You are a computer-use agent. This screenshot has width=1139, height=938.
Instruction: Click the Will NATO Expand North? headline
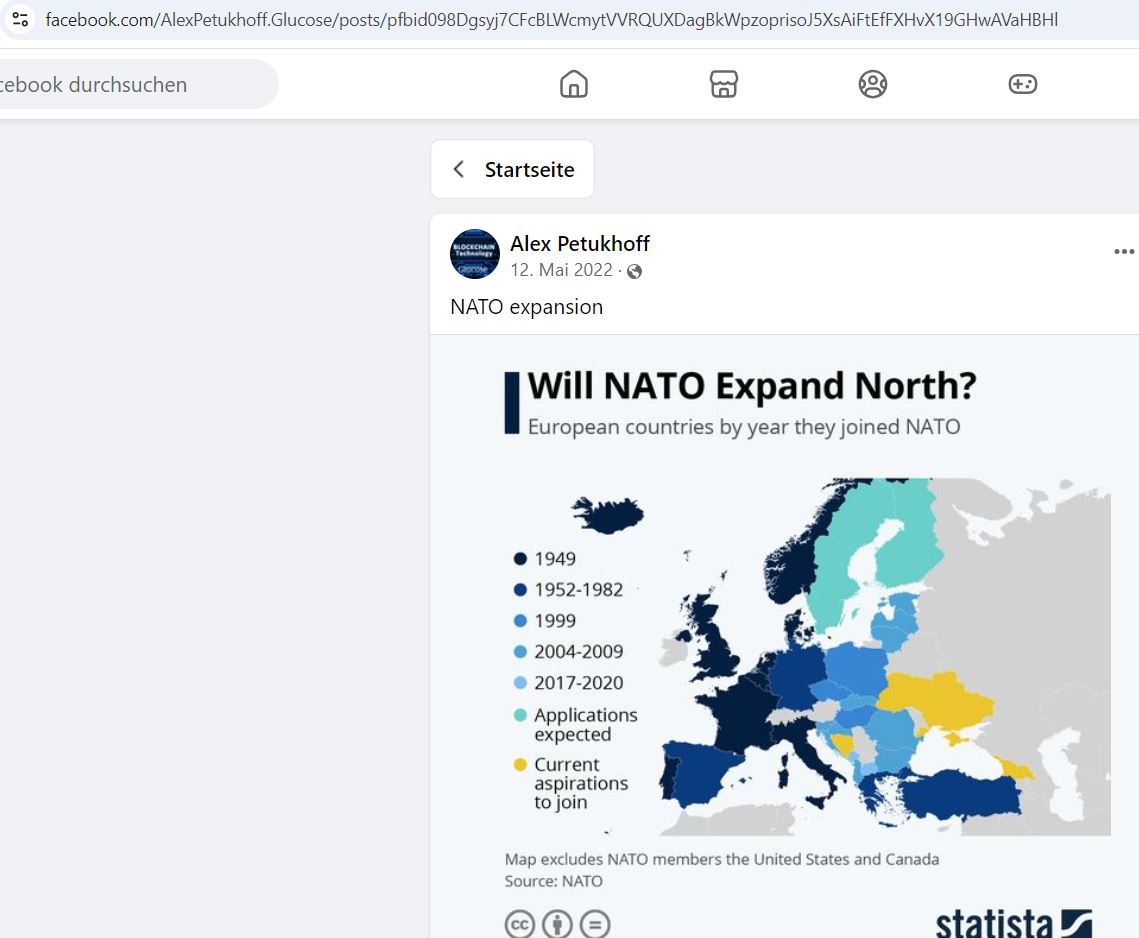tap(752, 385)
